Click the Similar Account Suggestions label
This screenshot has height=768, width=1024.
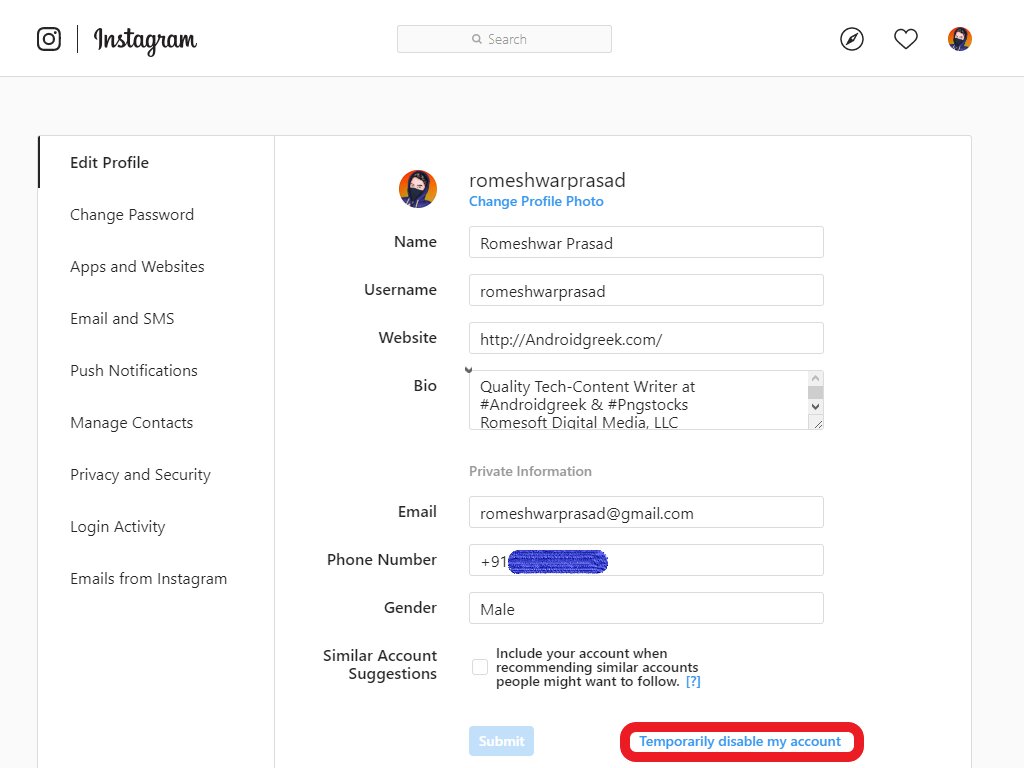coord(380,664)
